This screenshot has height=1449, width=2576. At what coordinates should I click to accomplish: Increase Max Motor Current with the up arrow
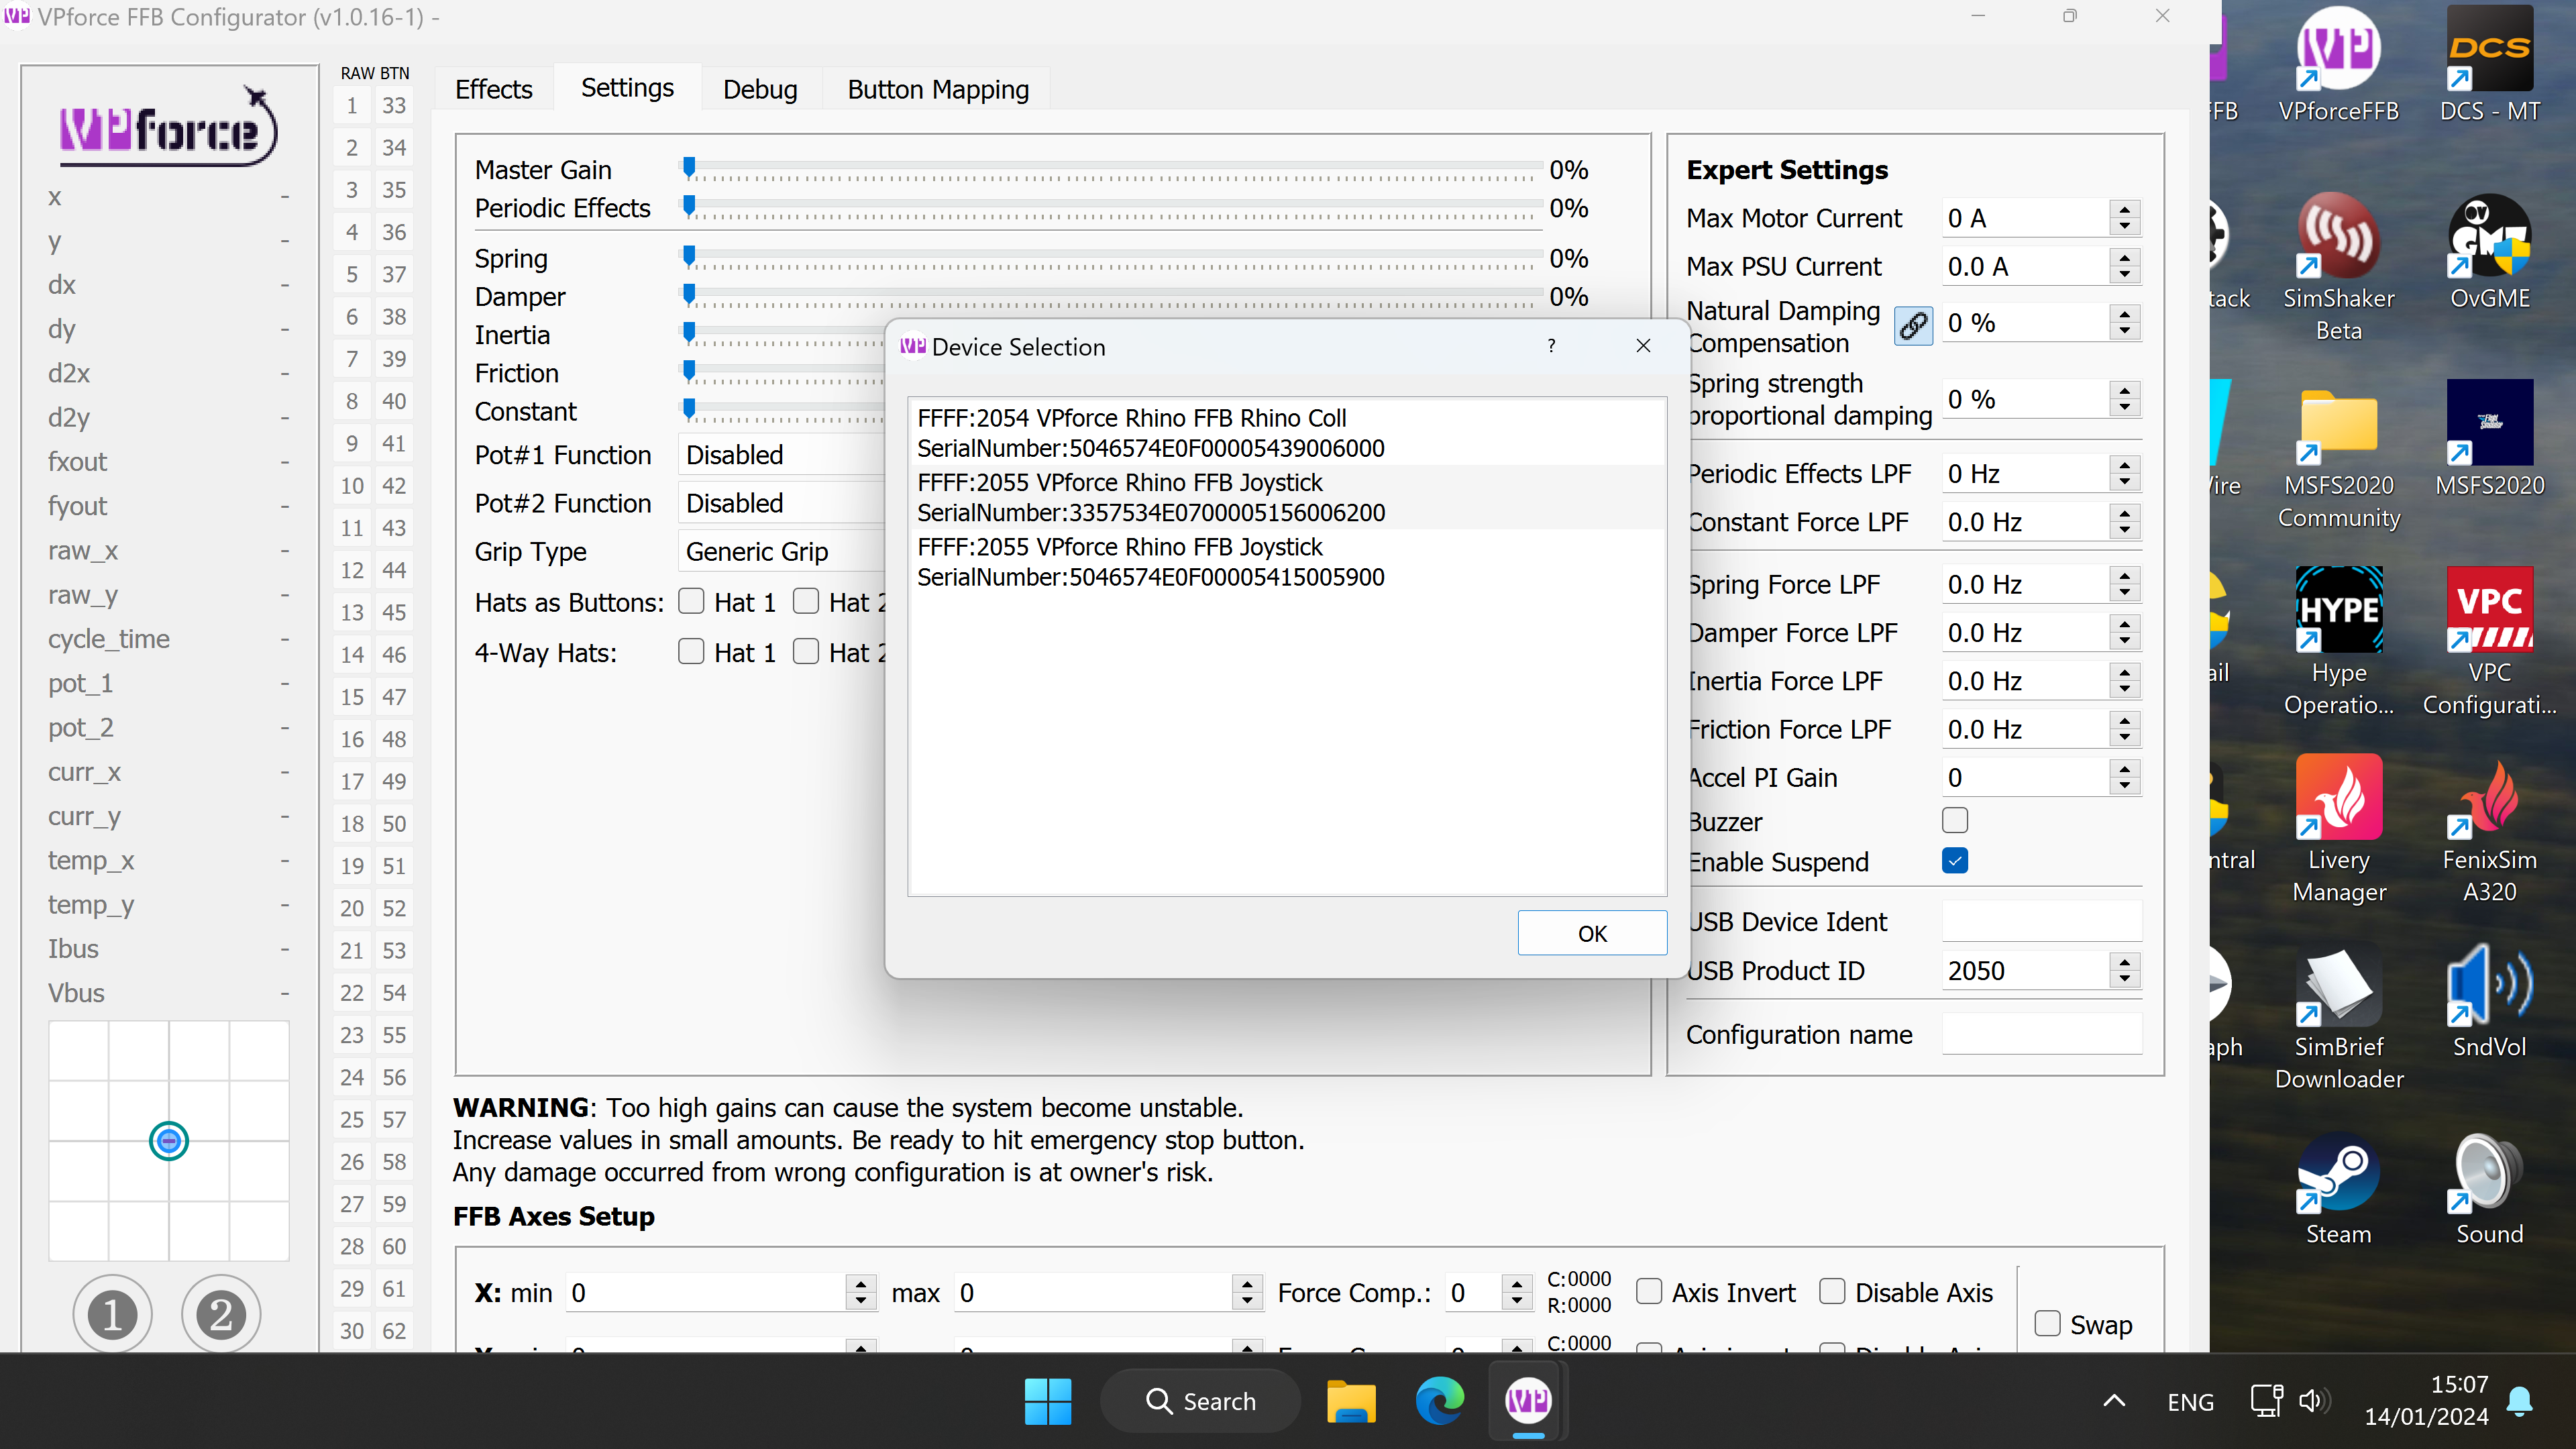[x=2125, y=210]
